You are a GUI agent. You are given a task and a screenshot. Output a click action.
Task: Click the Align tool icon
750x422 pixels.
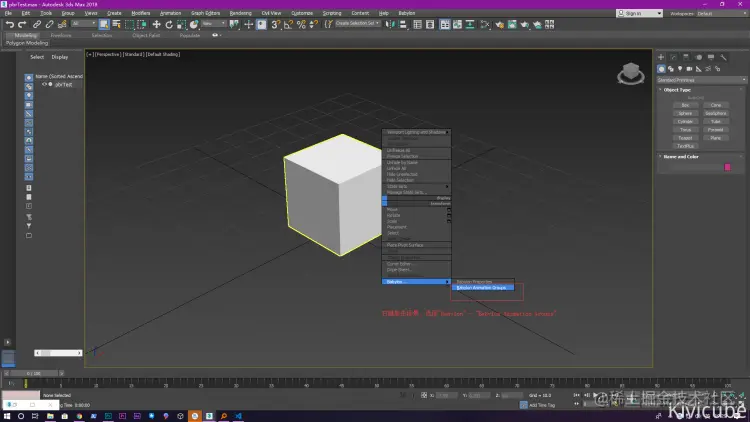403,24
